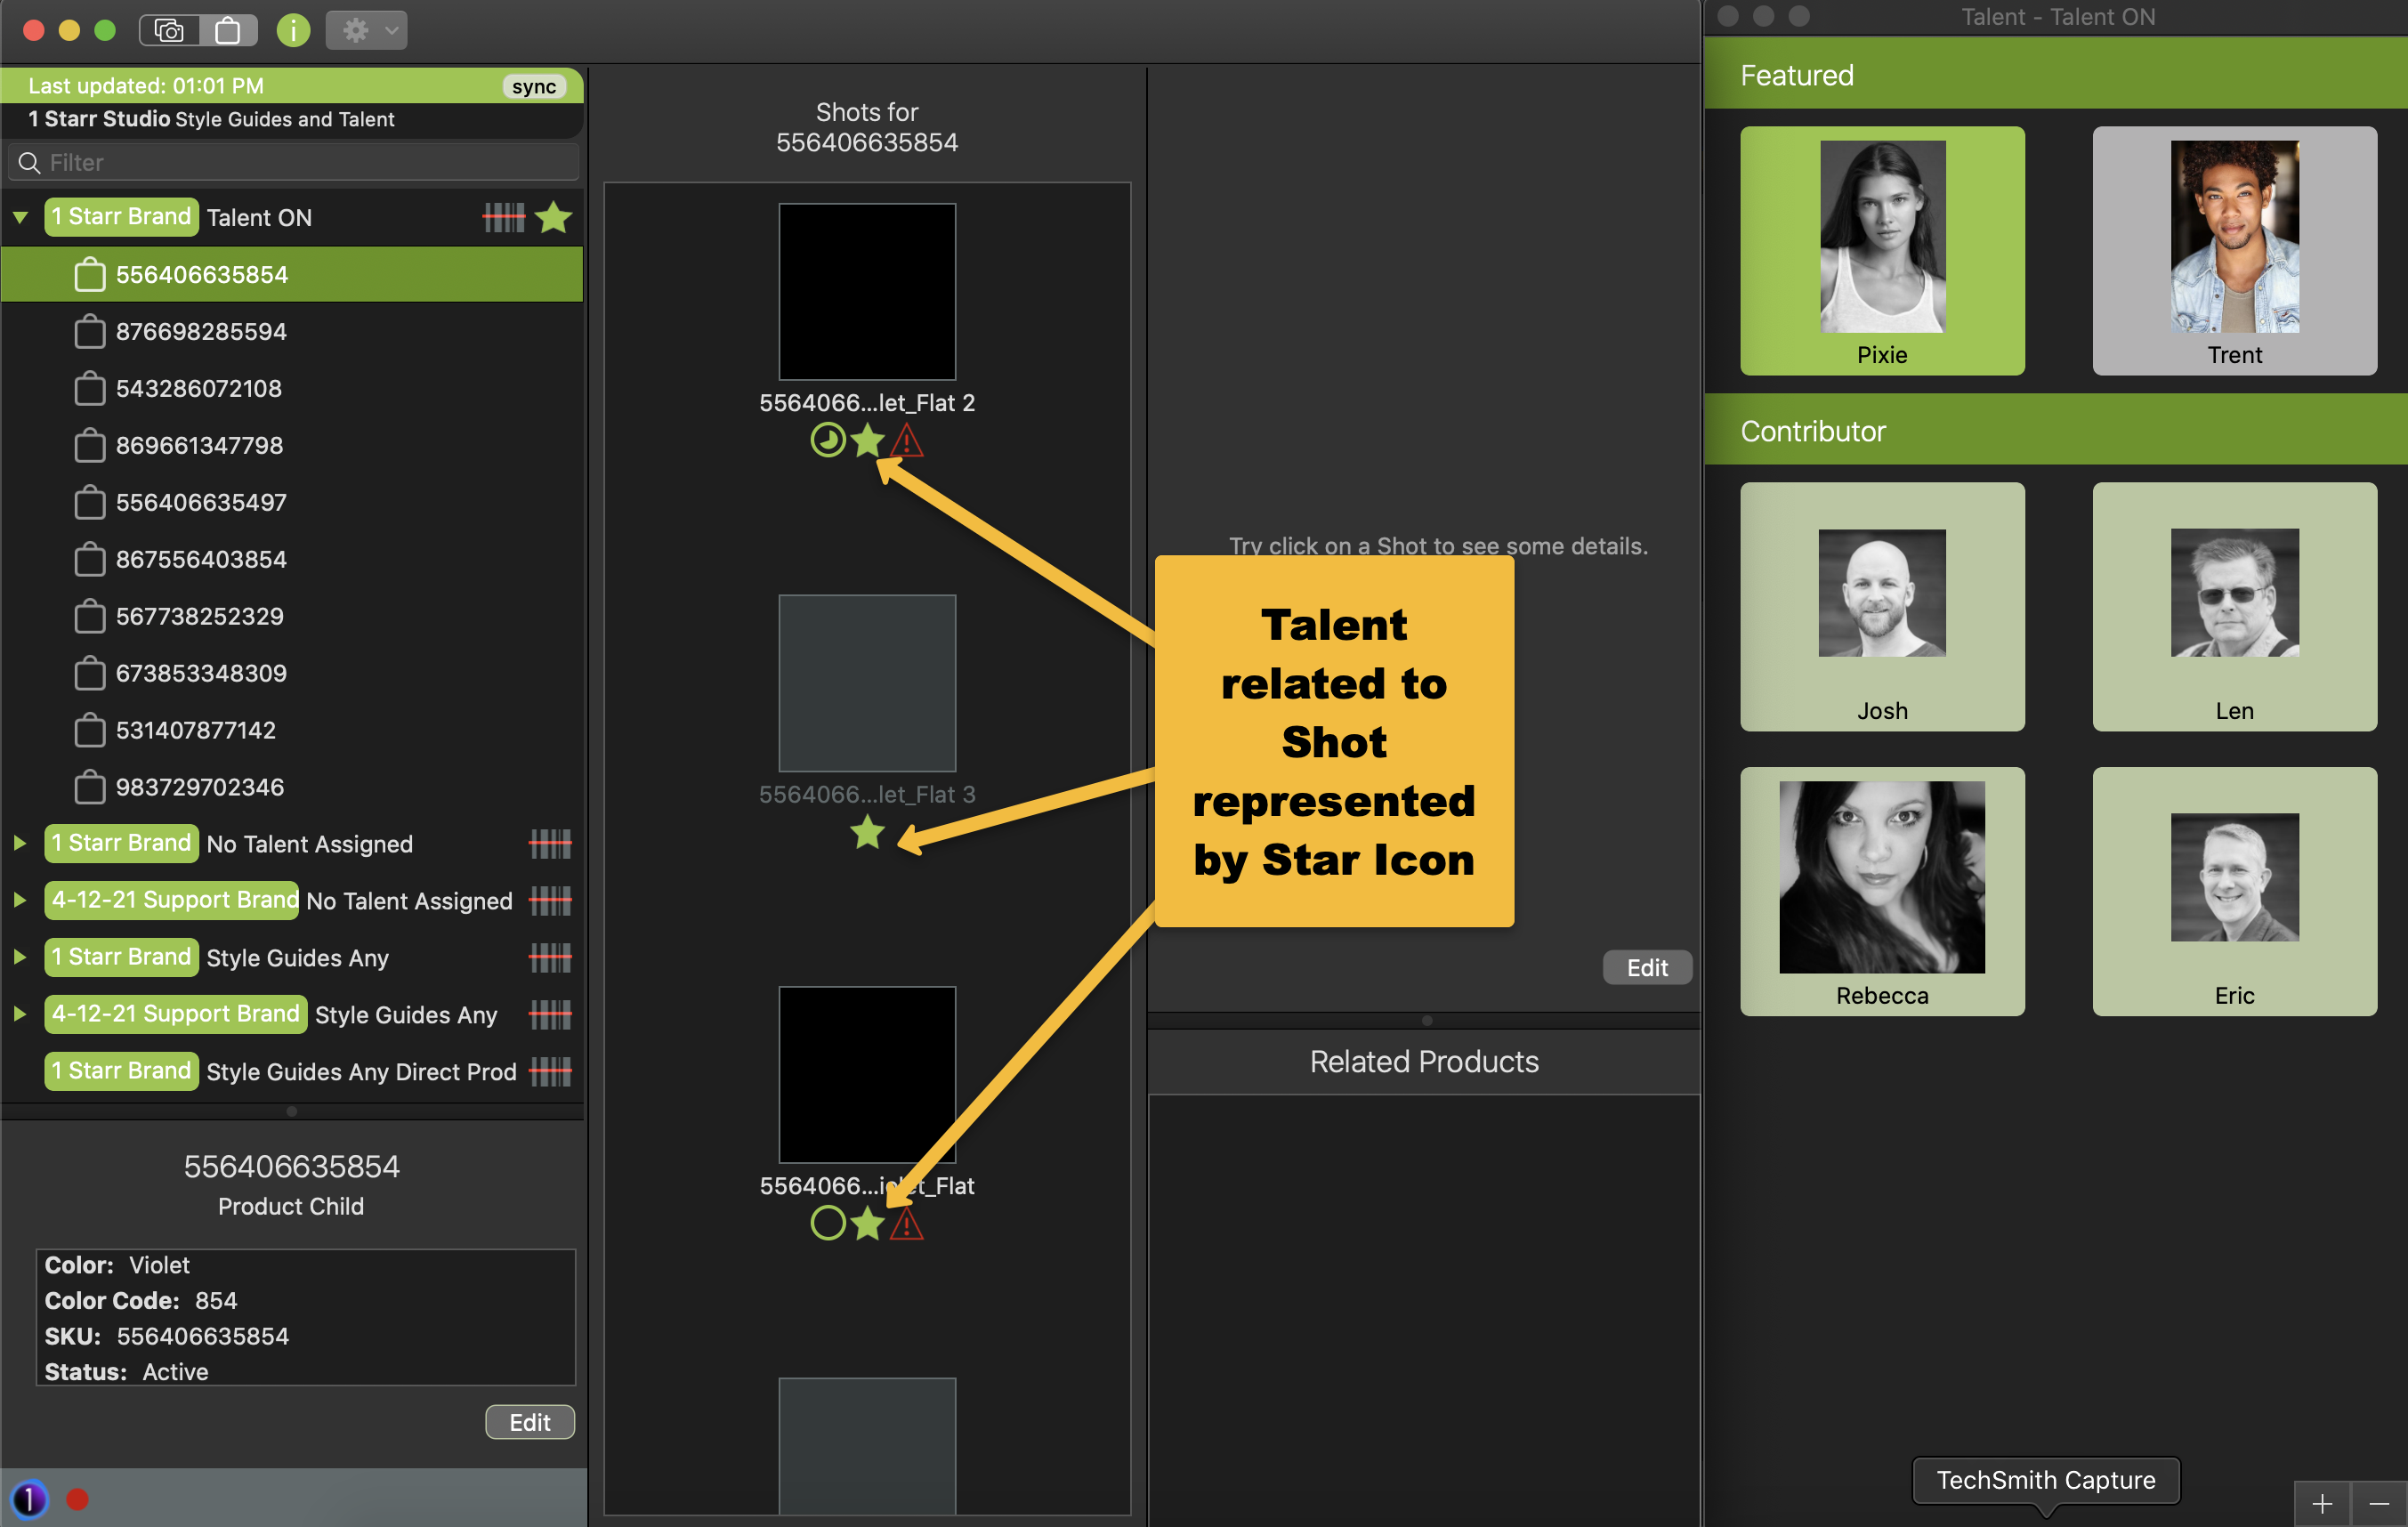Click the camera icon in the toolbar
Screen dimensions: 2408x1527
tap(170, 30)
